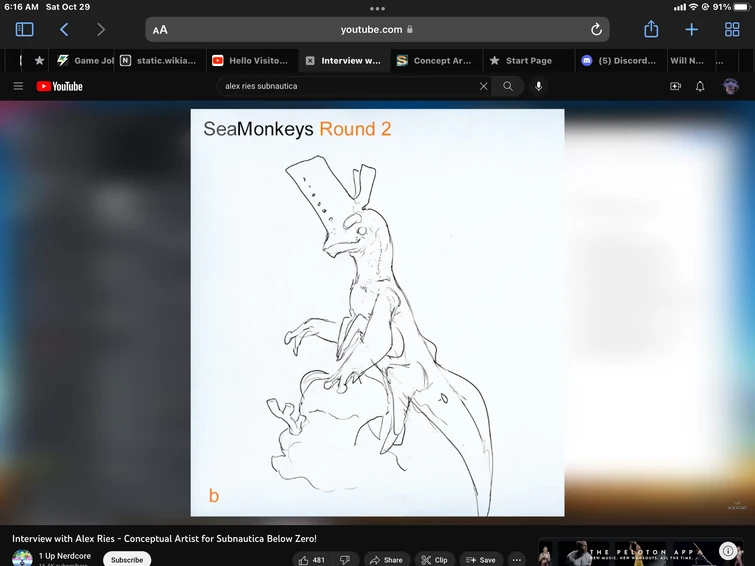Toggle the Safari sidebar panel
This screenshot has height=566, width=755.
[x=25, y=29]
